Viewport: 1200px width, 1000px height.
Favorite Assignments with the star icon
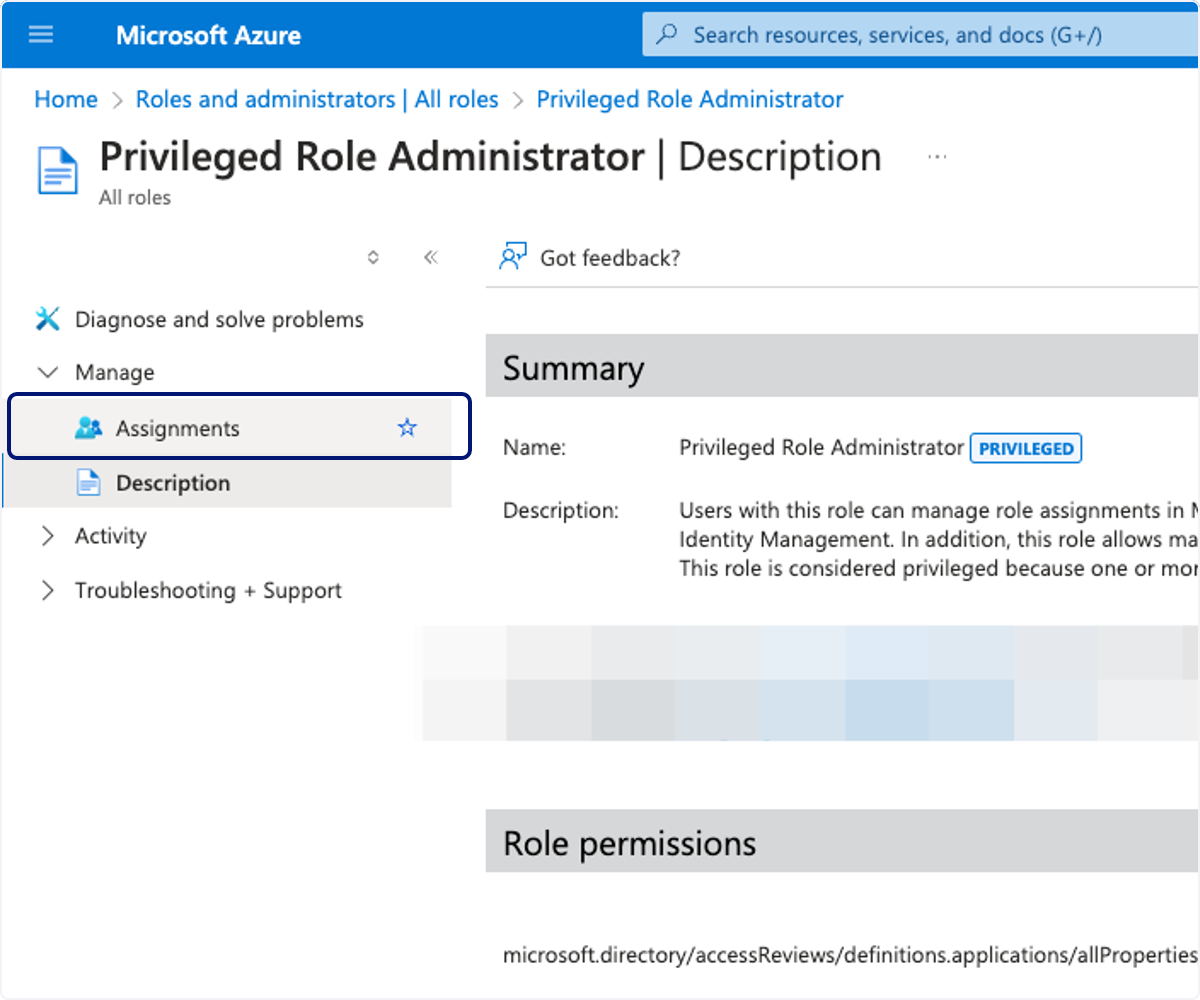coord(407,428)
